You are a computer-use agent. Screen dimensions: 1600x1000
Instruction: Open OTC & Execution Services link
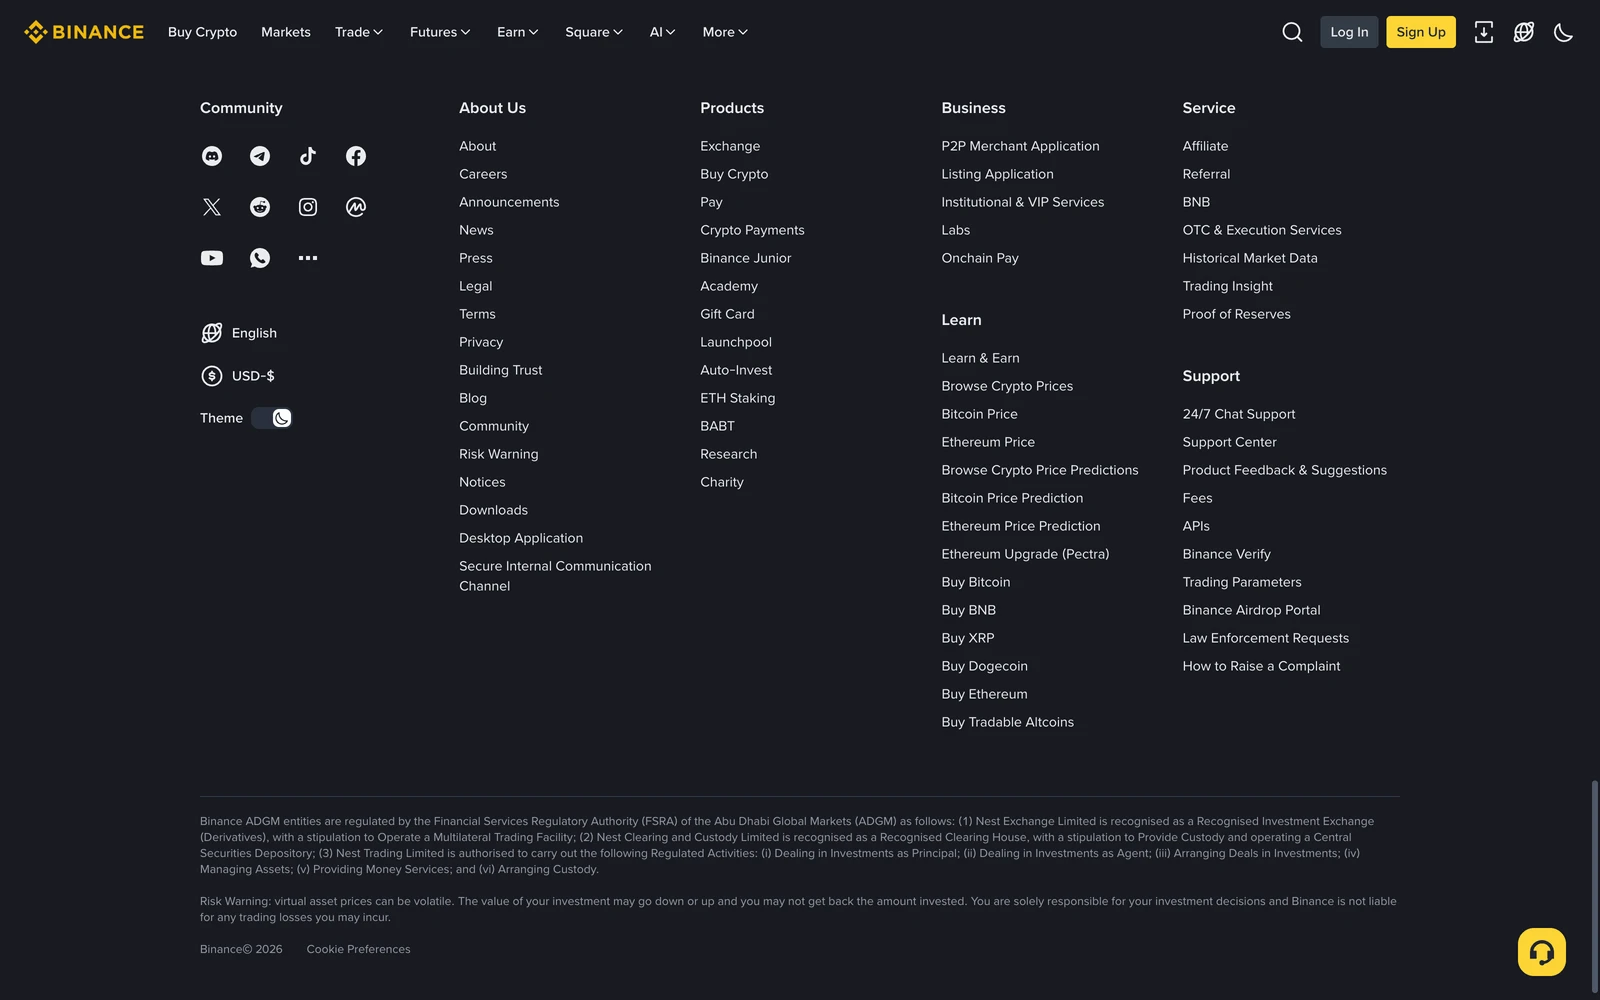click(x=1262, y=230)
